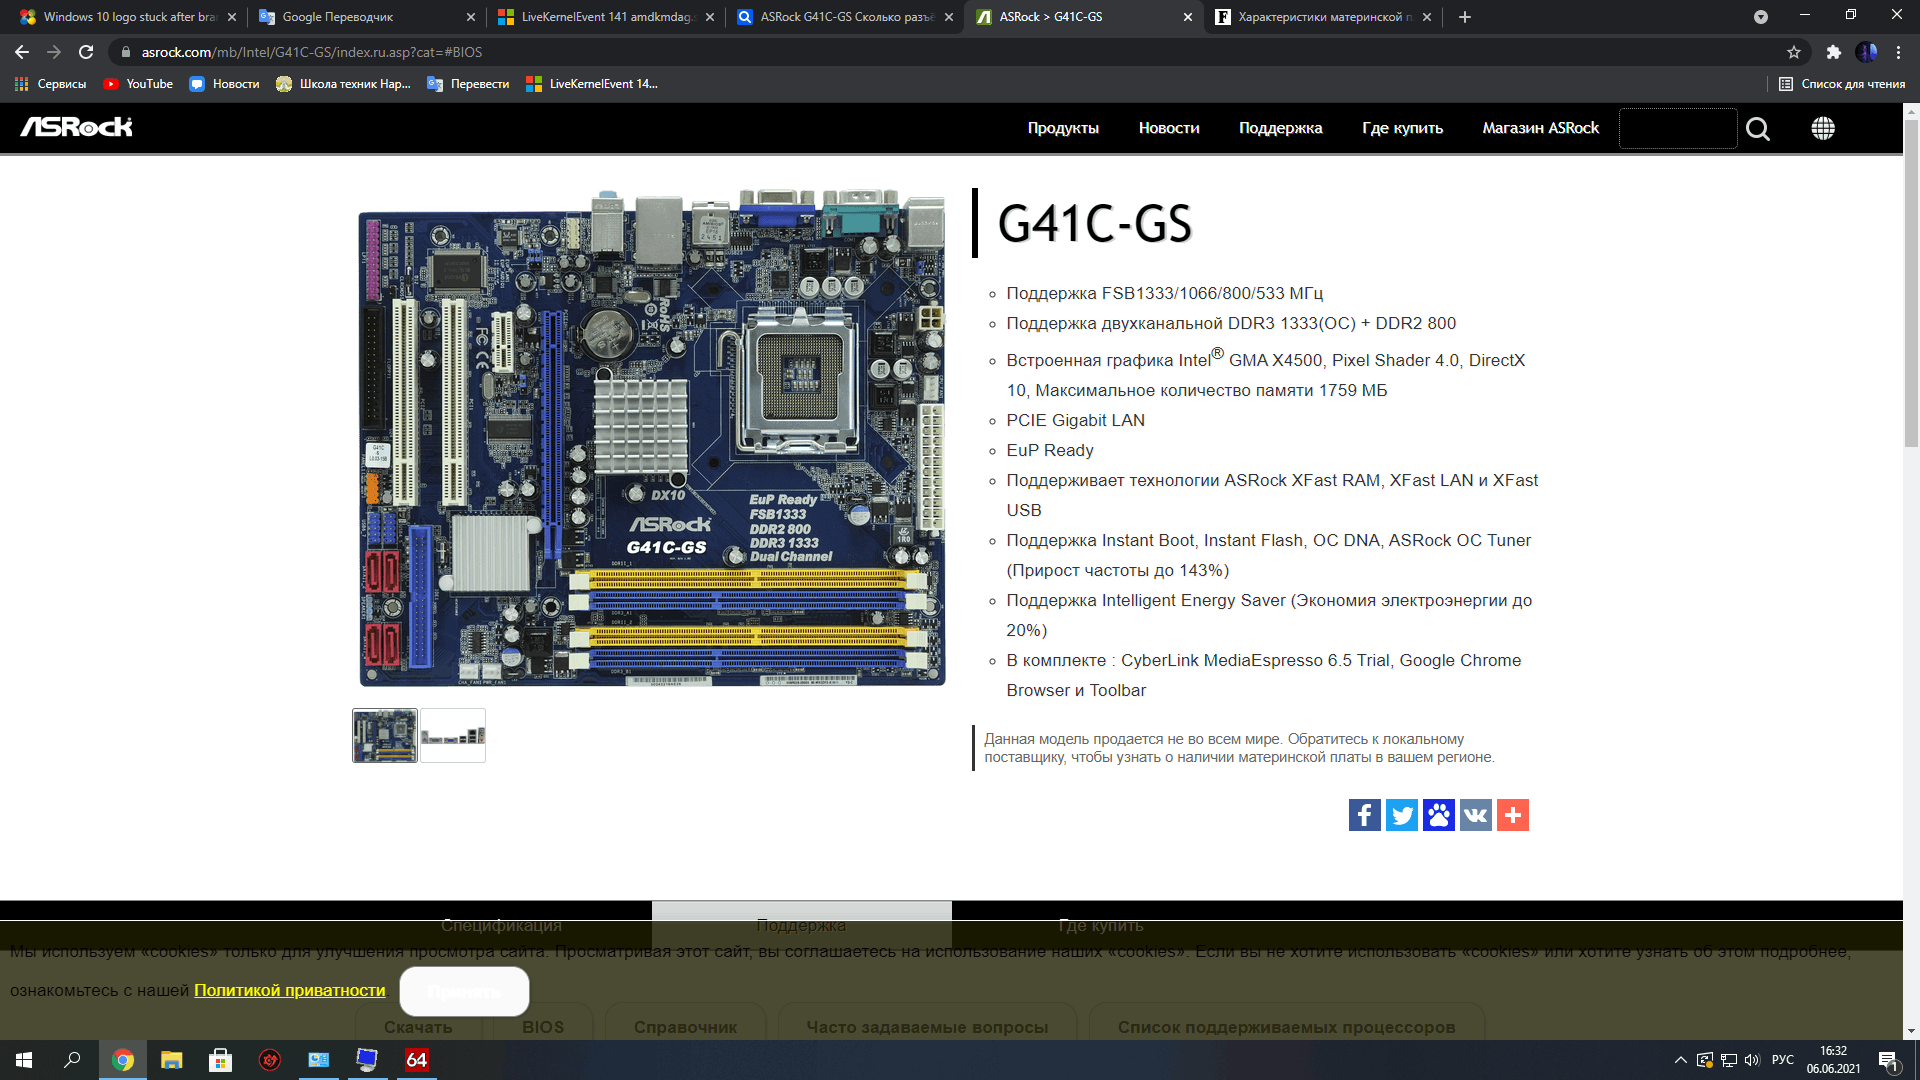Click the ASRock search magnifier icon

click(x=1757, y=129)
